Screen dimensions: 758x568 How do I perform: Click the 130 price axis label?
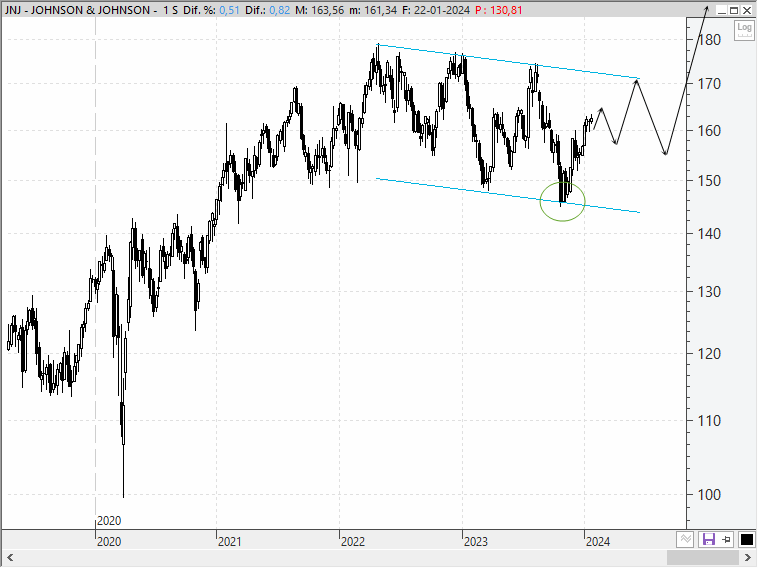point(708,291)
